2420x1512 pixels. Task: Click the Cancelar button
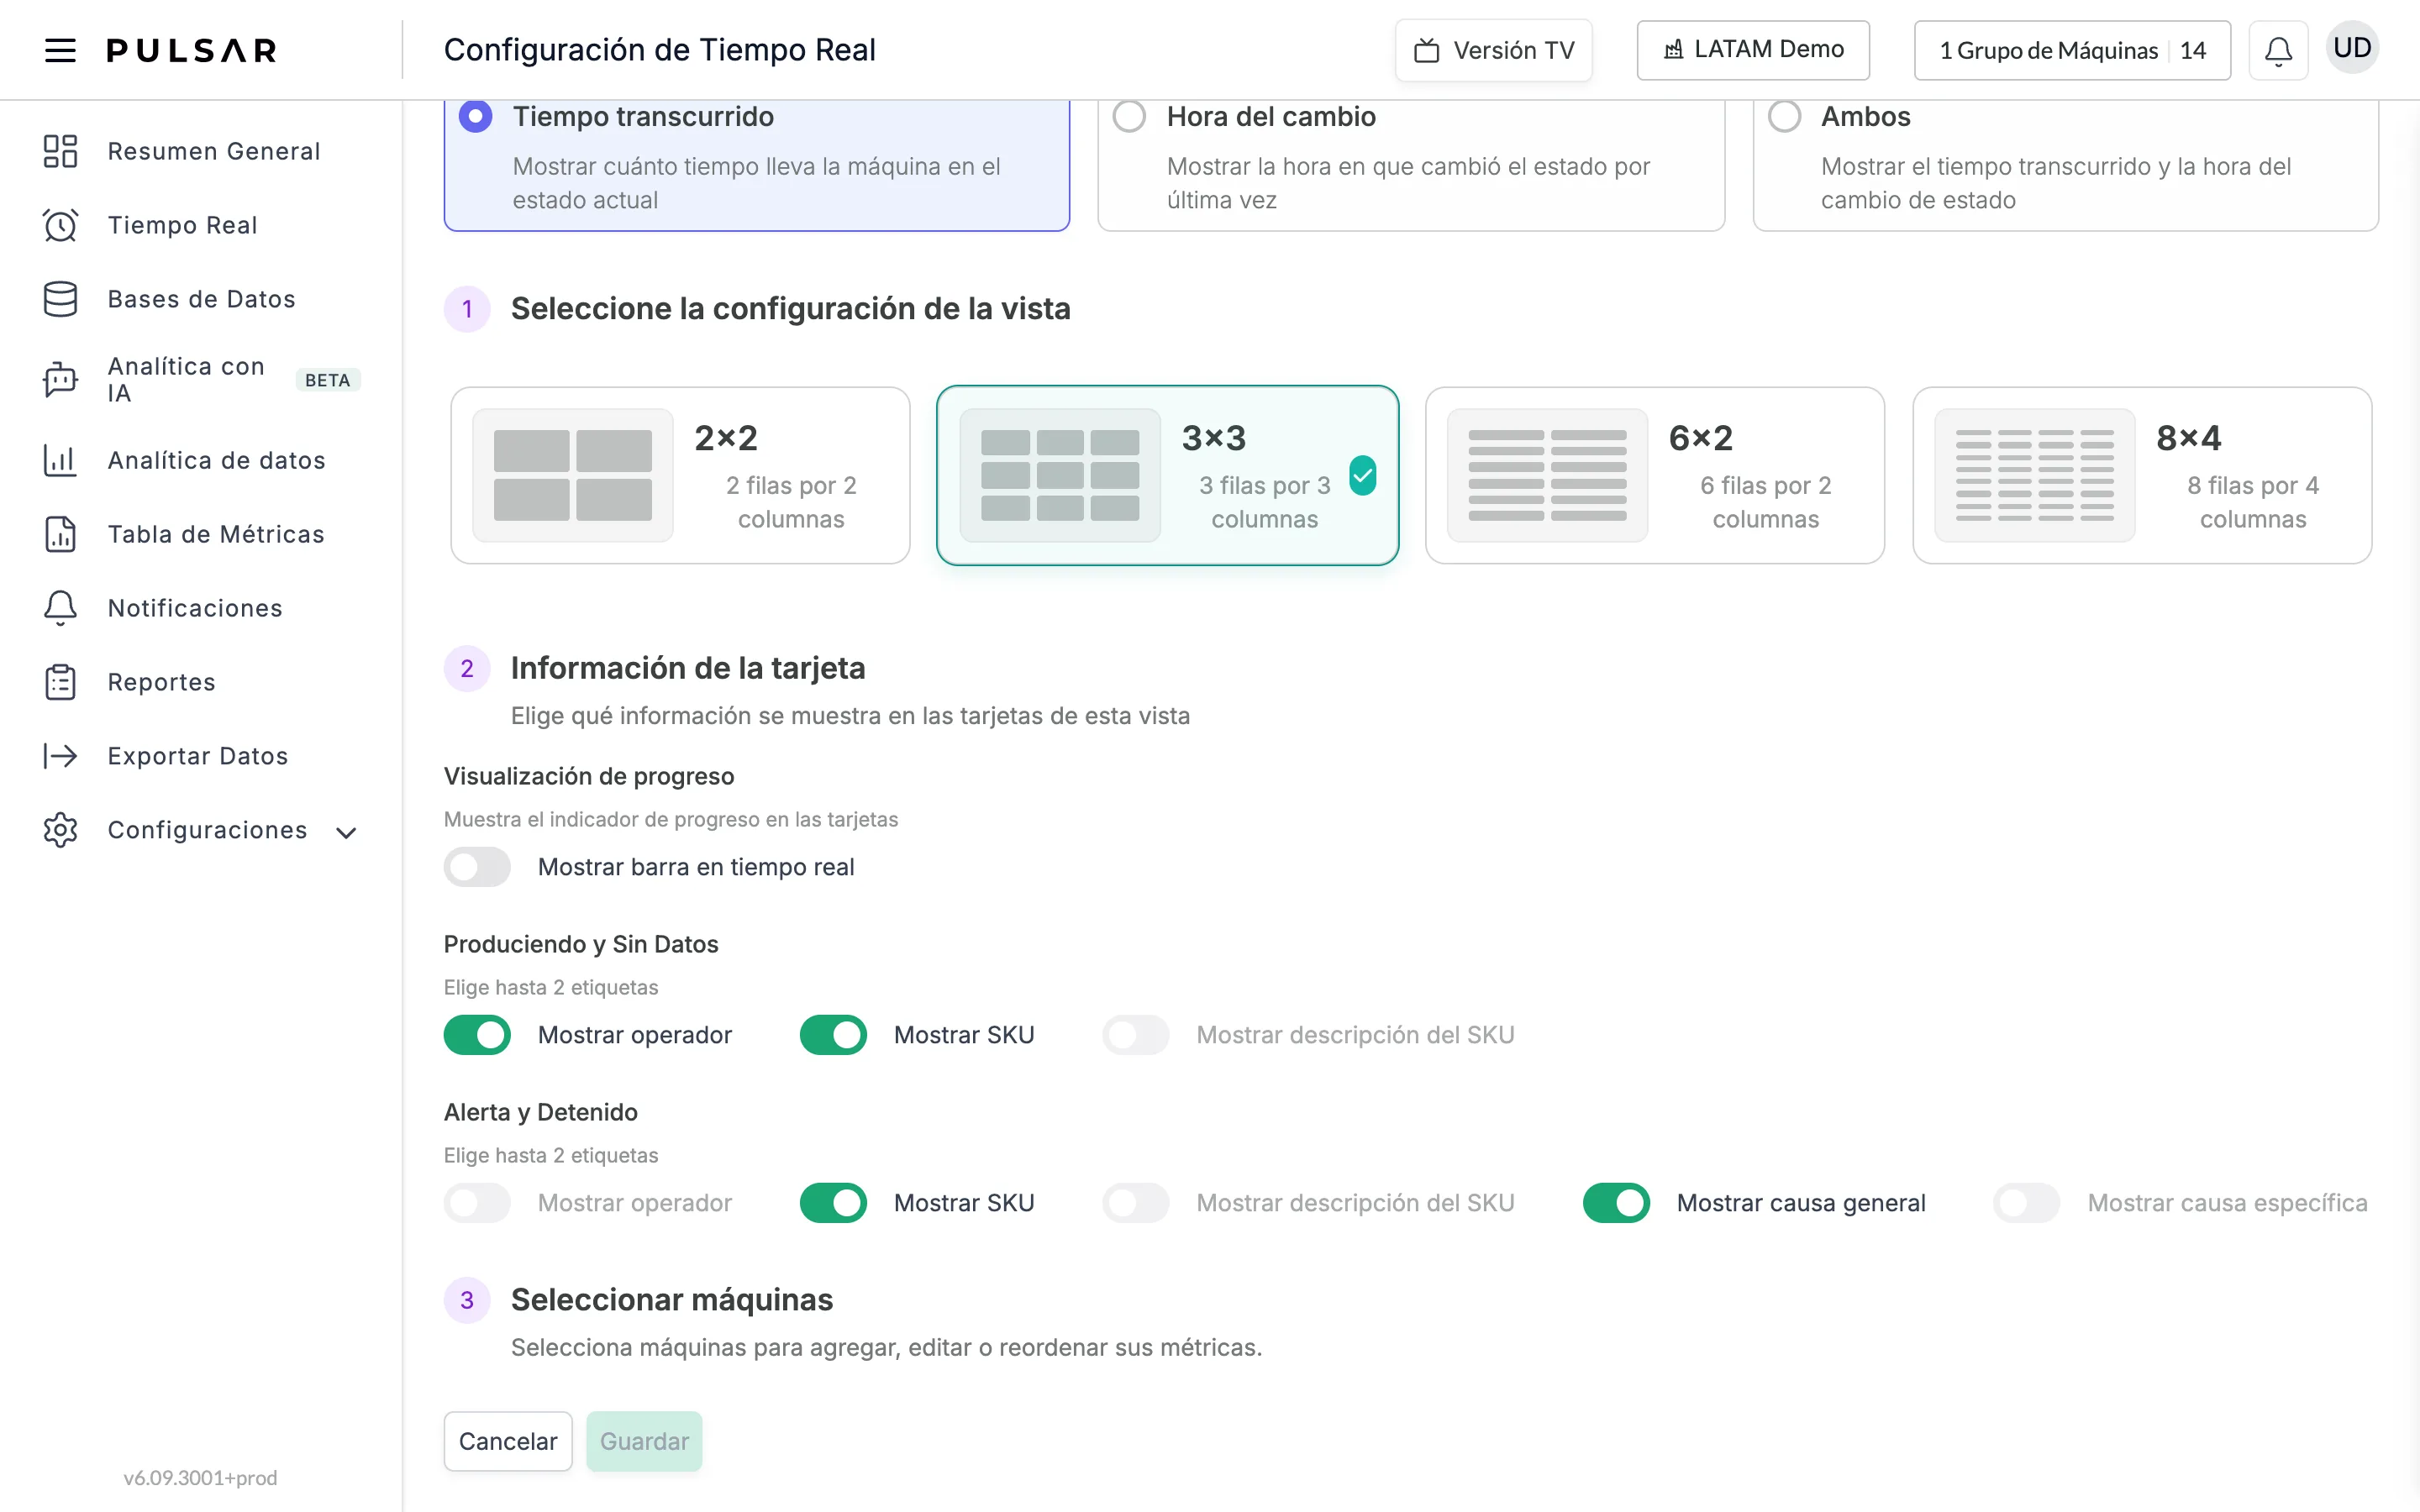pyautogui.click(x=508, y=1441)
